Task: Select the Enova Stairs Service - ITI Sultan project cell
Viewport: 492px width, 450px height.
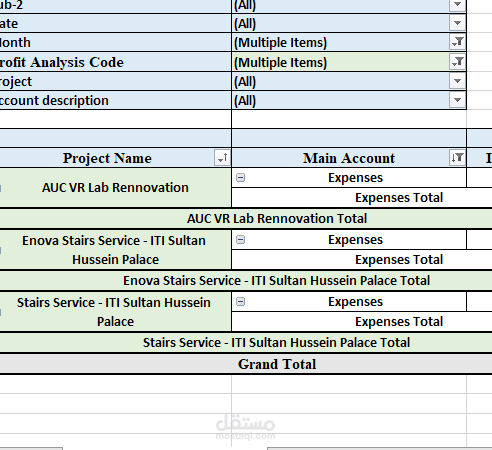Action: pyautogui.click(x=115, y=250)
